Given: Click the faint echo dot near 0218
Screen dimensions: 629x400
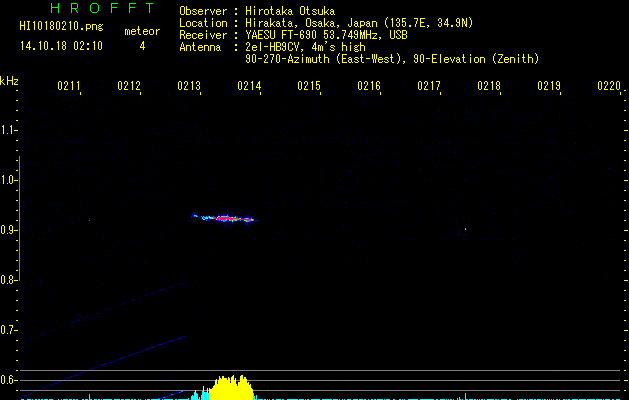Looking at the screenshot, I should click(x=465, y=229).
